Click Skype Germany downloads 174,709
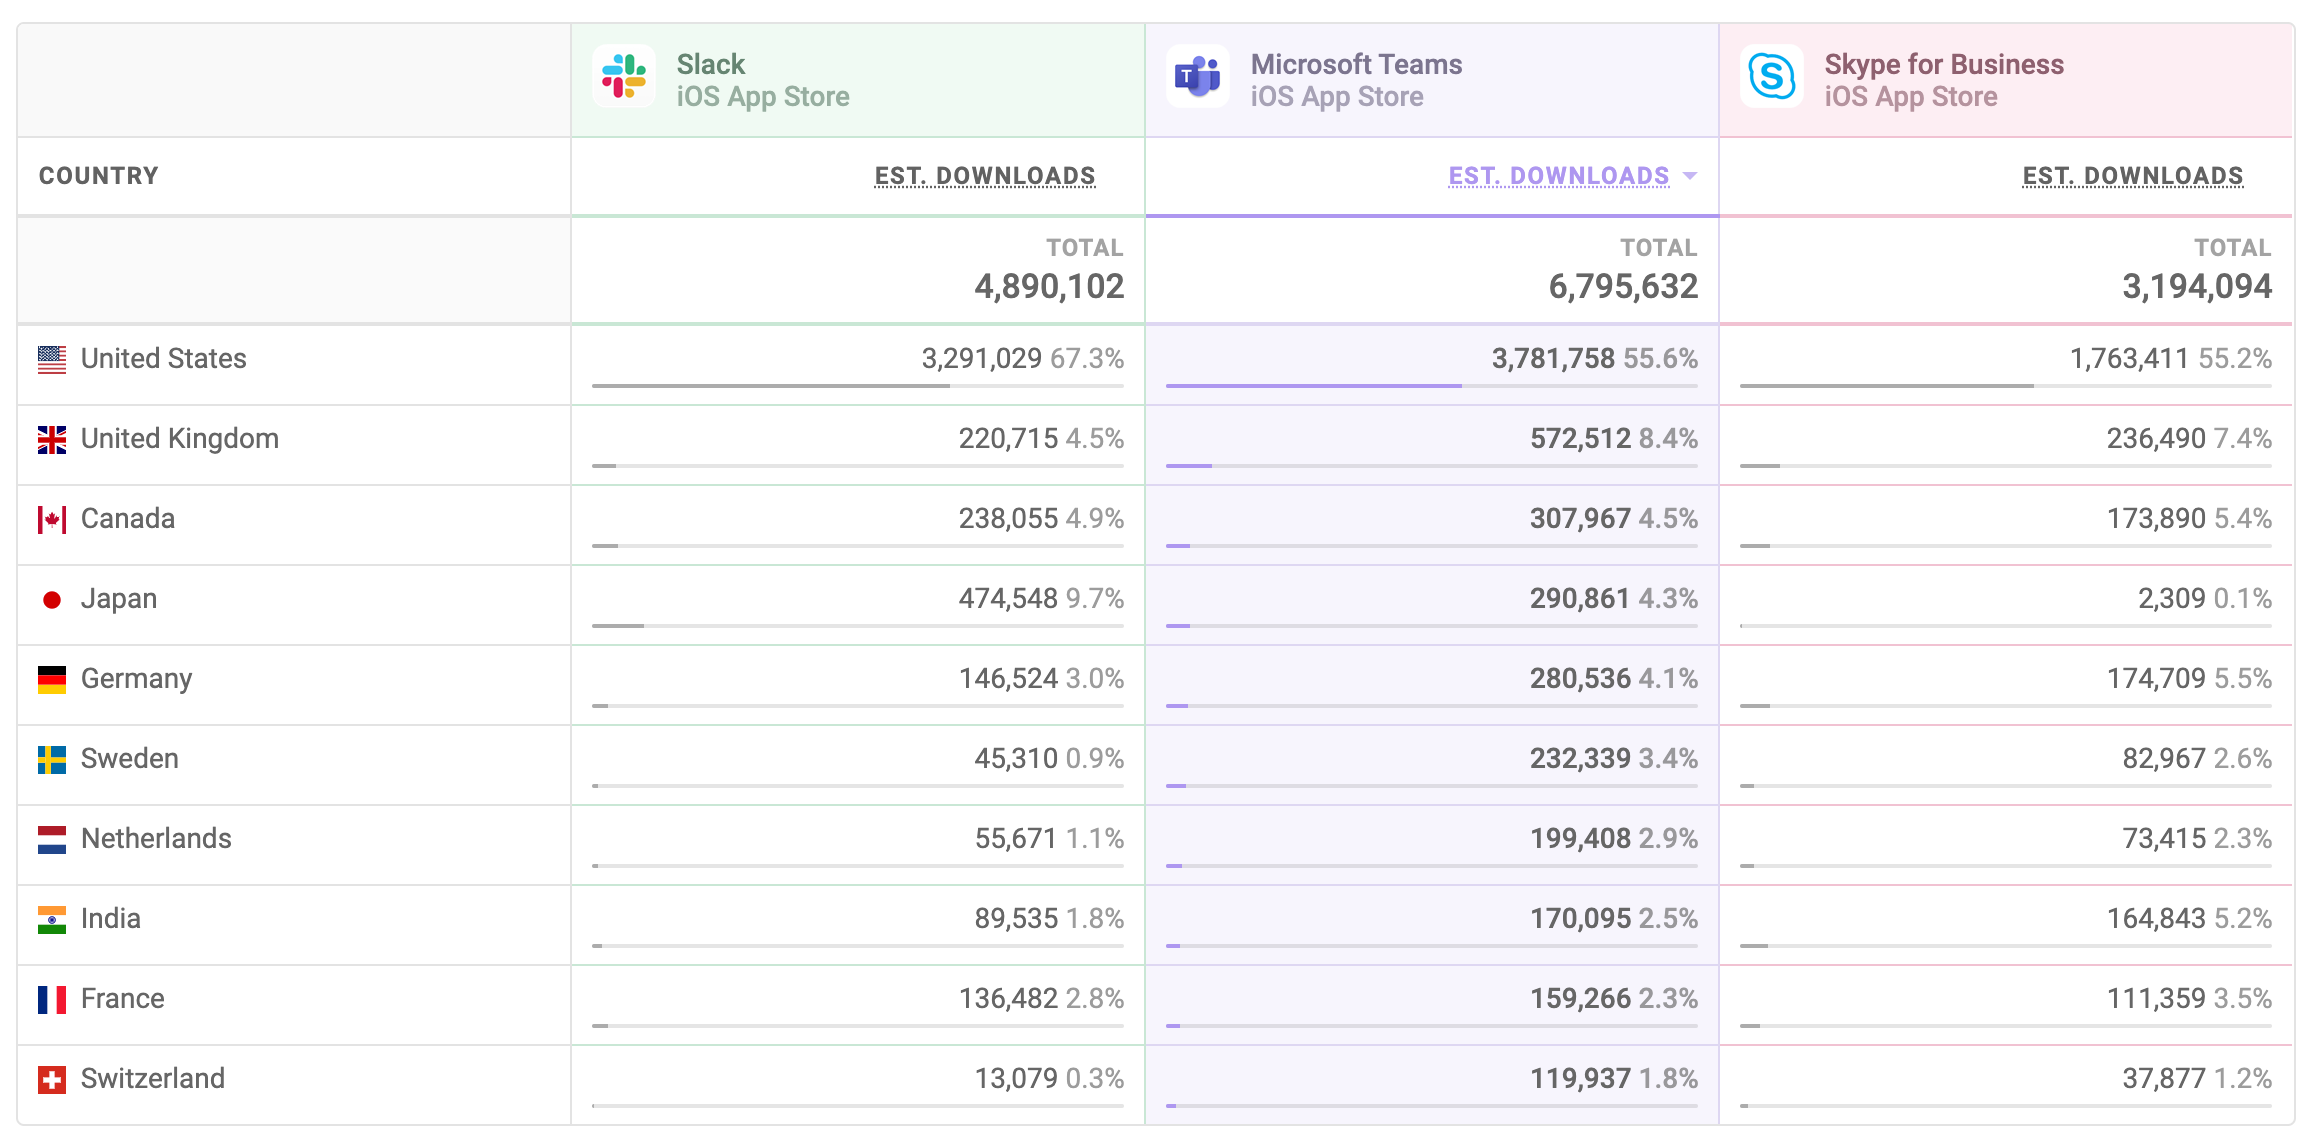The image size is (2310, 1146). click(2156, 678)
